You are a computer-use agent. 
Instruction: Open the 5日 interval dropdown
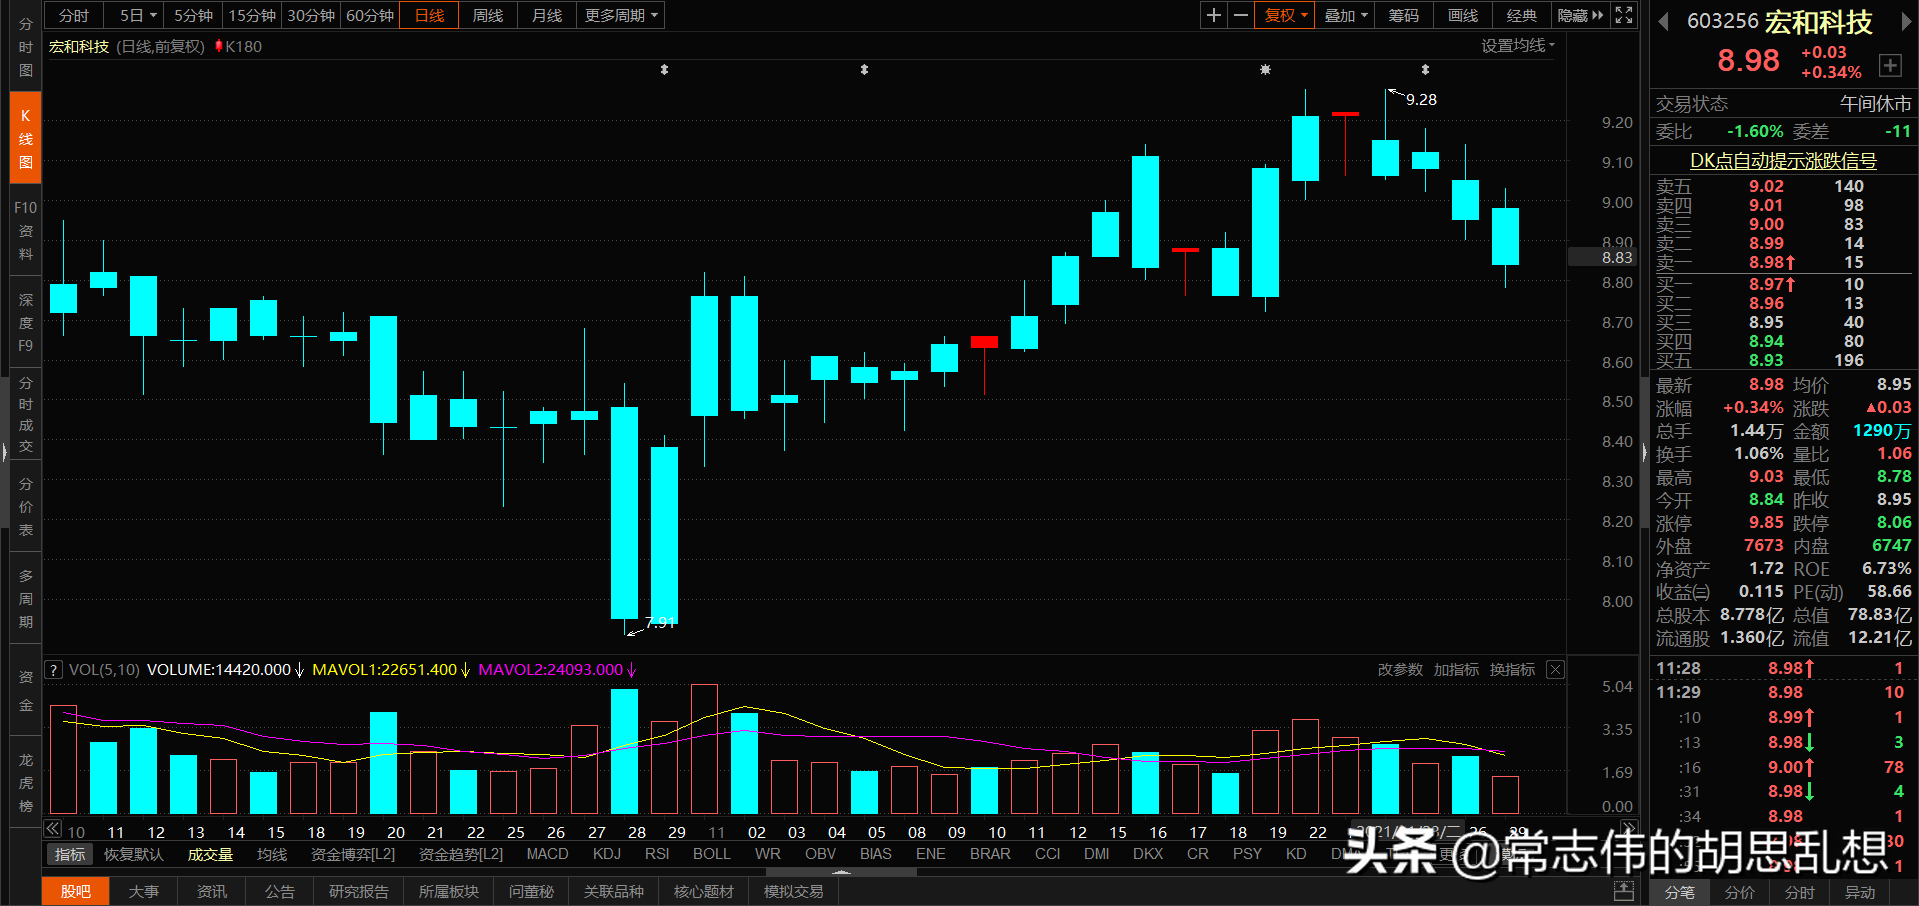click(134, 15)
